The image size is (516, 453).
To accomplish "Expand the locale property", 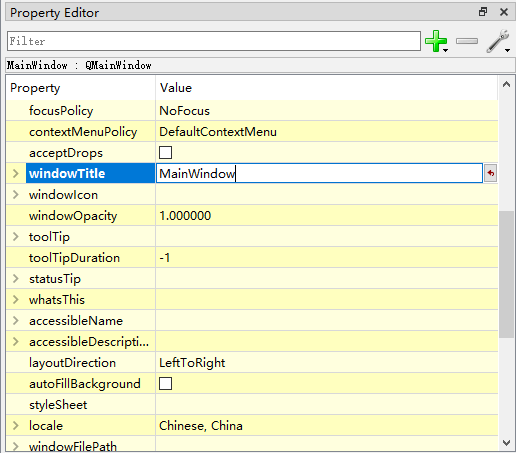I will tap(15, 425).
